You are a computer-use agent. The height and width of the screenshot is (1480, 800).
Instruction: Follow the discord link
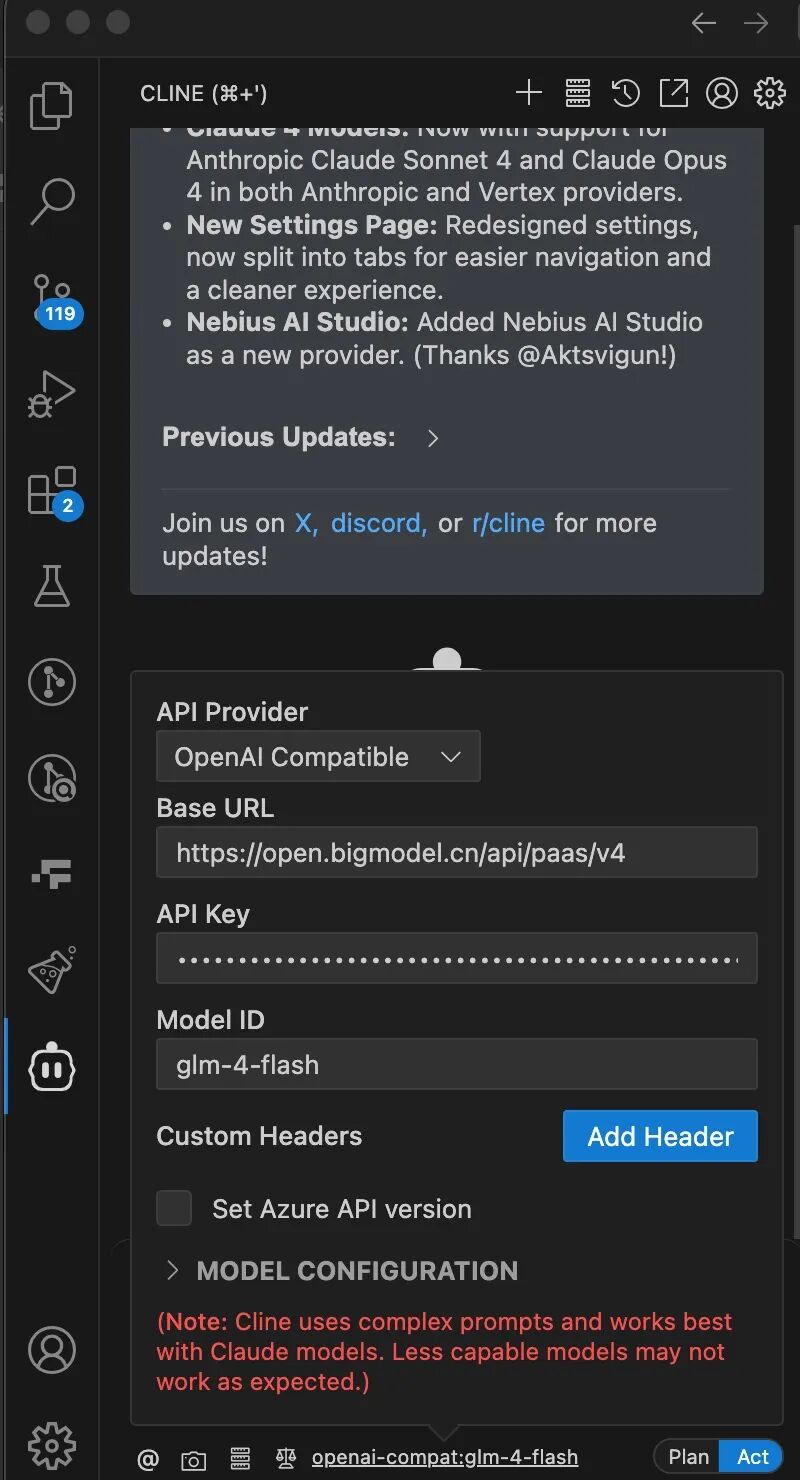[378, 523]
